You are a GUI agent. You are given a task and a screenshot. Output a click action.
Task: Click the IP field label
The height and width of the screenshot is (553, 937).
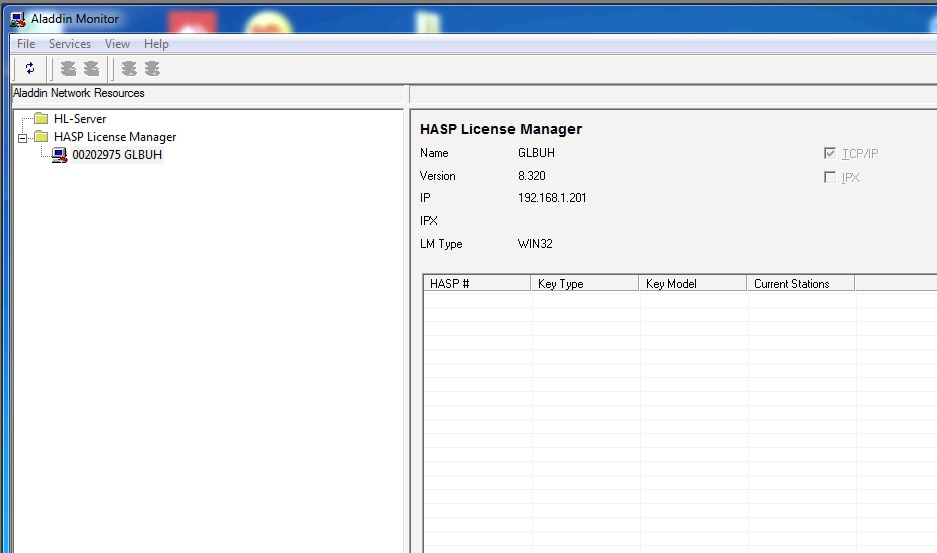pos(425,198)
